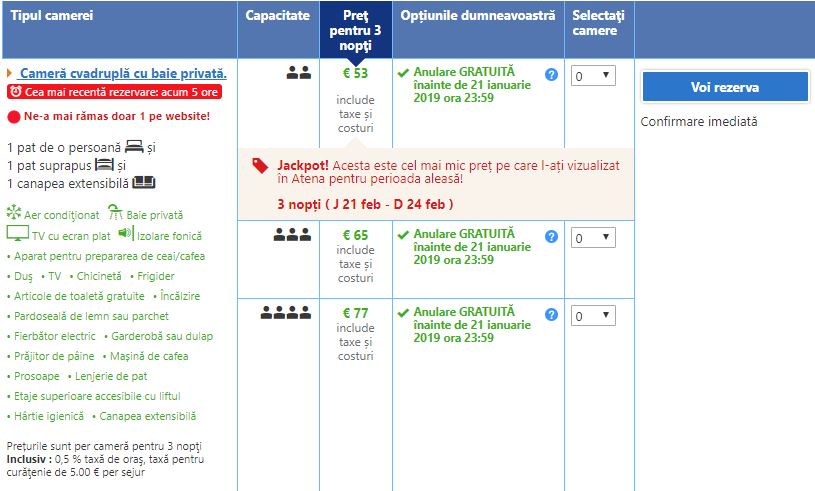Click the soundproofing speaker icon
815x491 pixels.
pyautogui.click(x=125, y=234)
